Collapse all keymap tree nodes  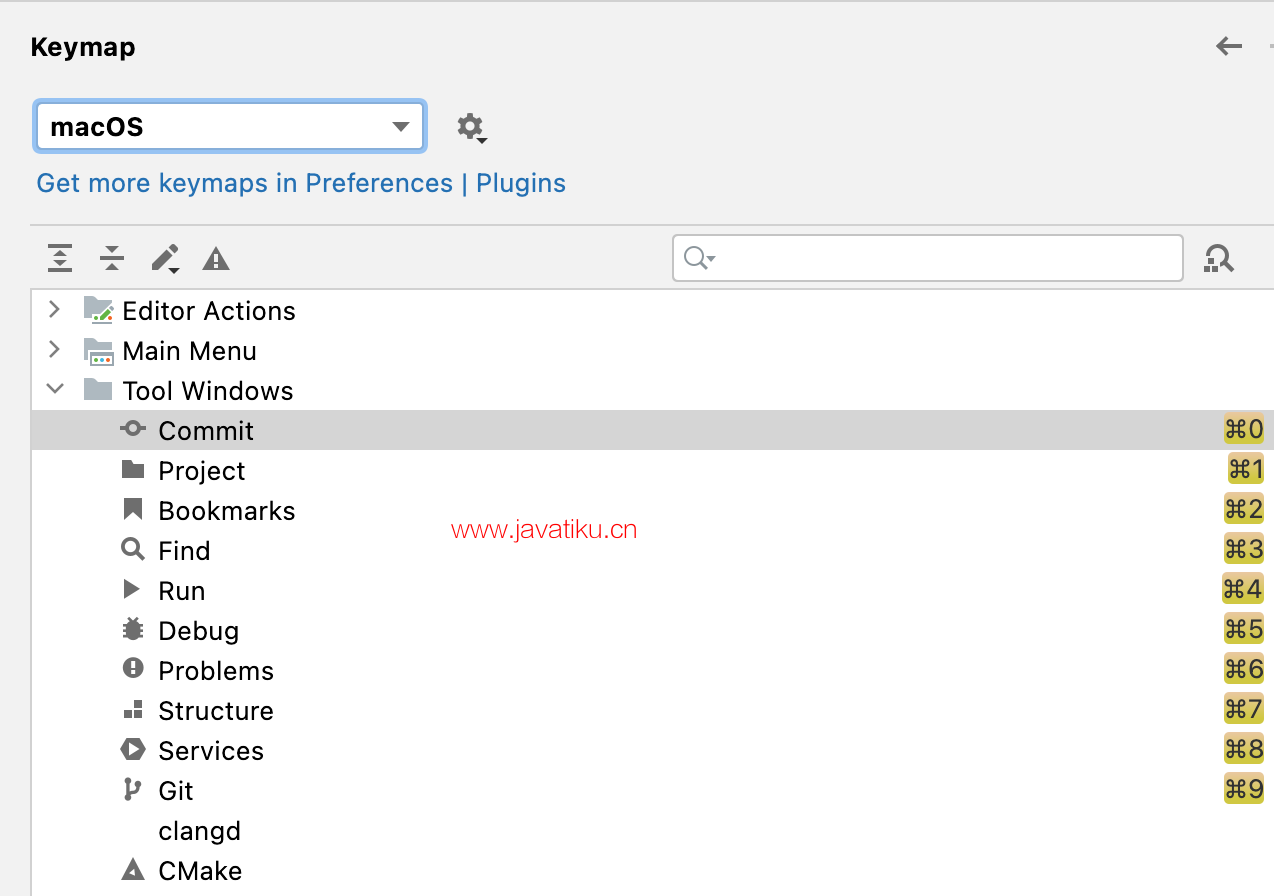tap(112, 259)
